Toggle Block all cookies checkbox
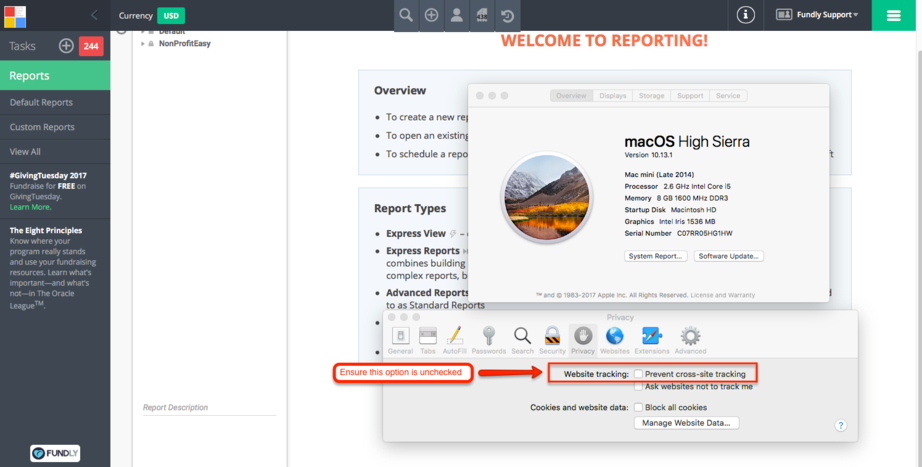The image size is (922, 467). [639, 407]
